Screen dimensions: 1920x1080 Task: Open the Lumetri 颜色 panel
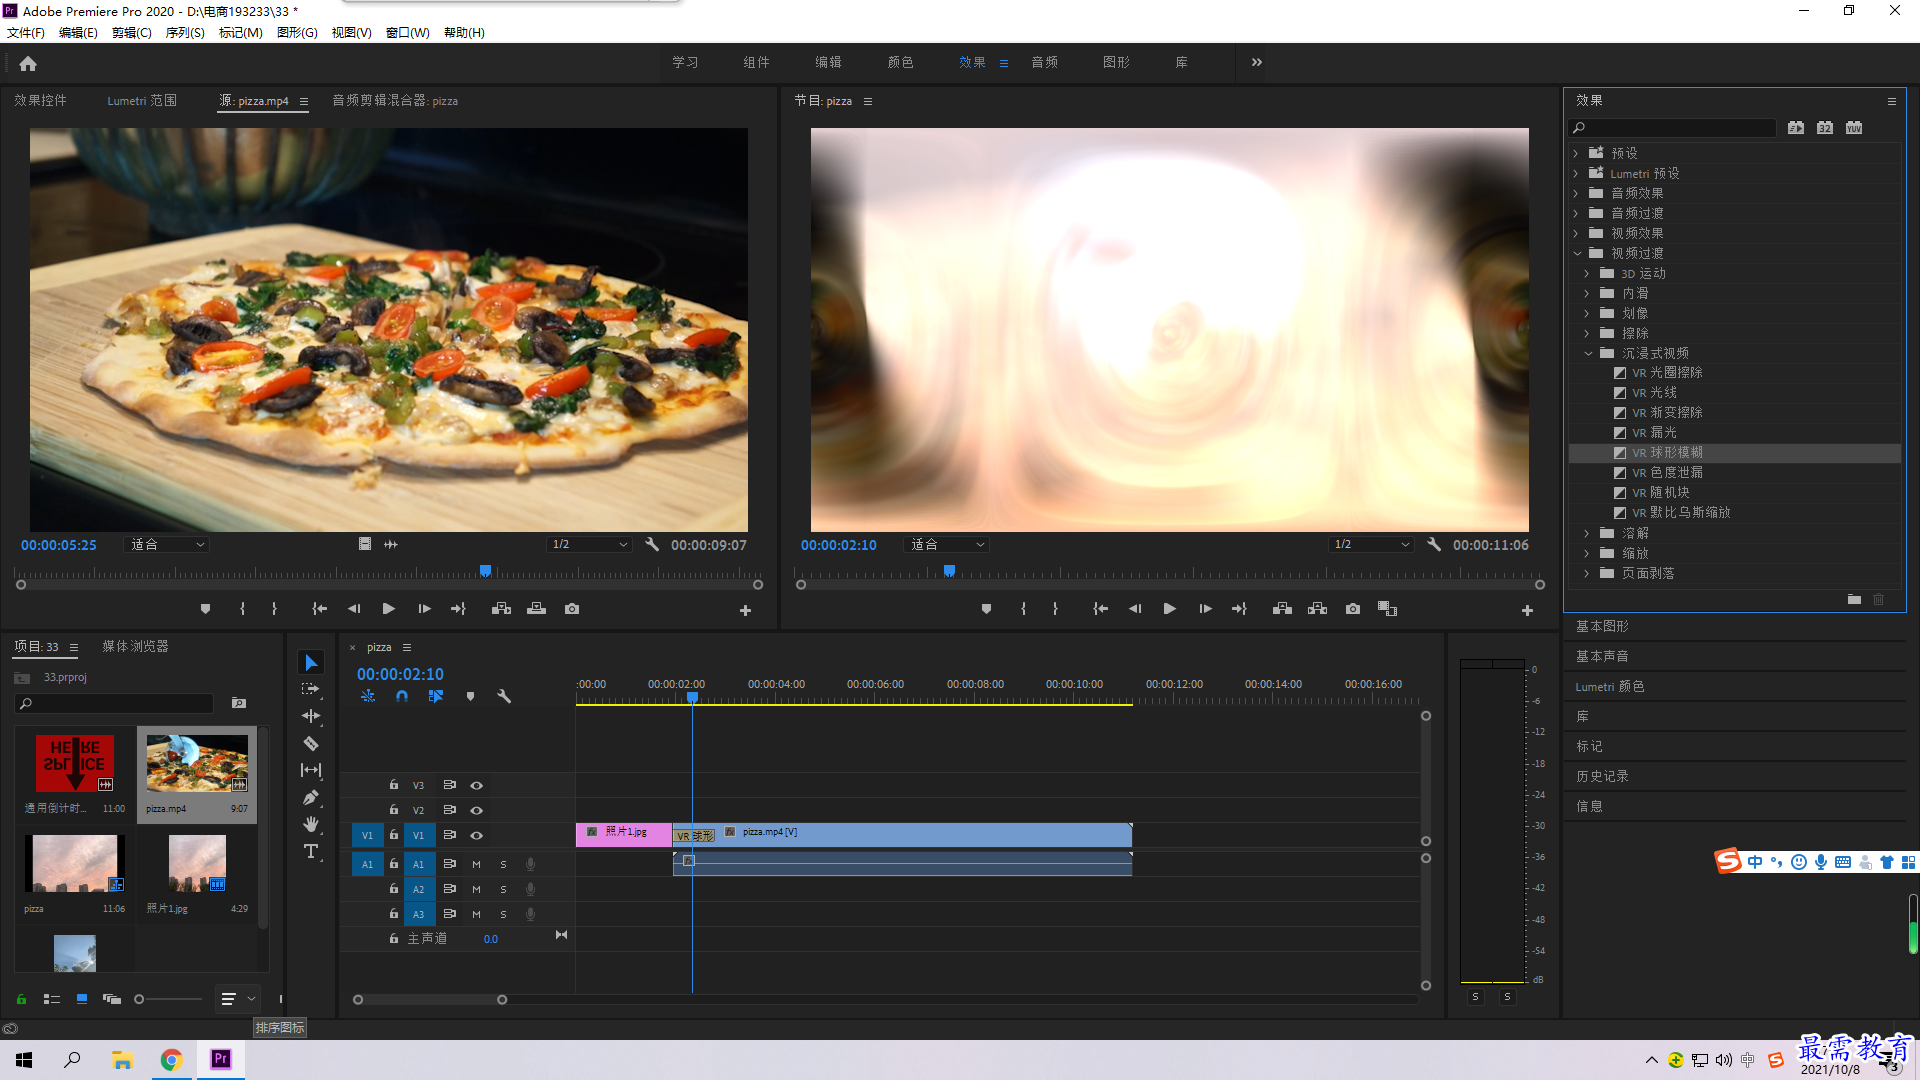[x=1610, y=686]
